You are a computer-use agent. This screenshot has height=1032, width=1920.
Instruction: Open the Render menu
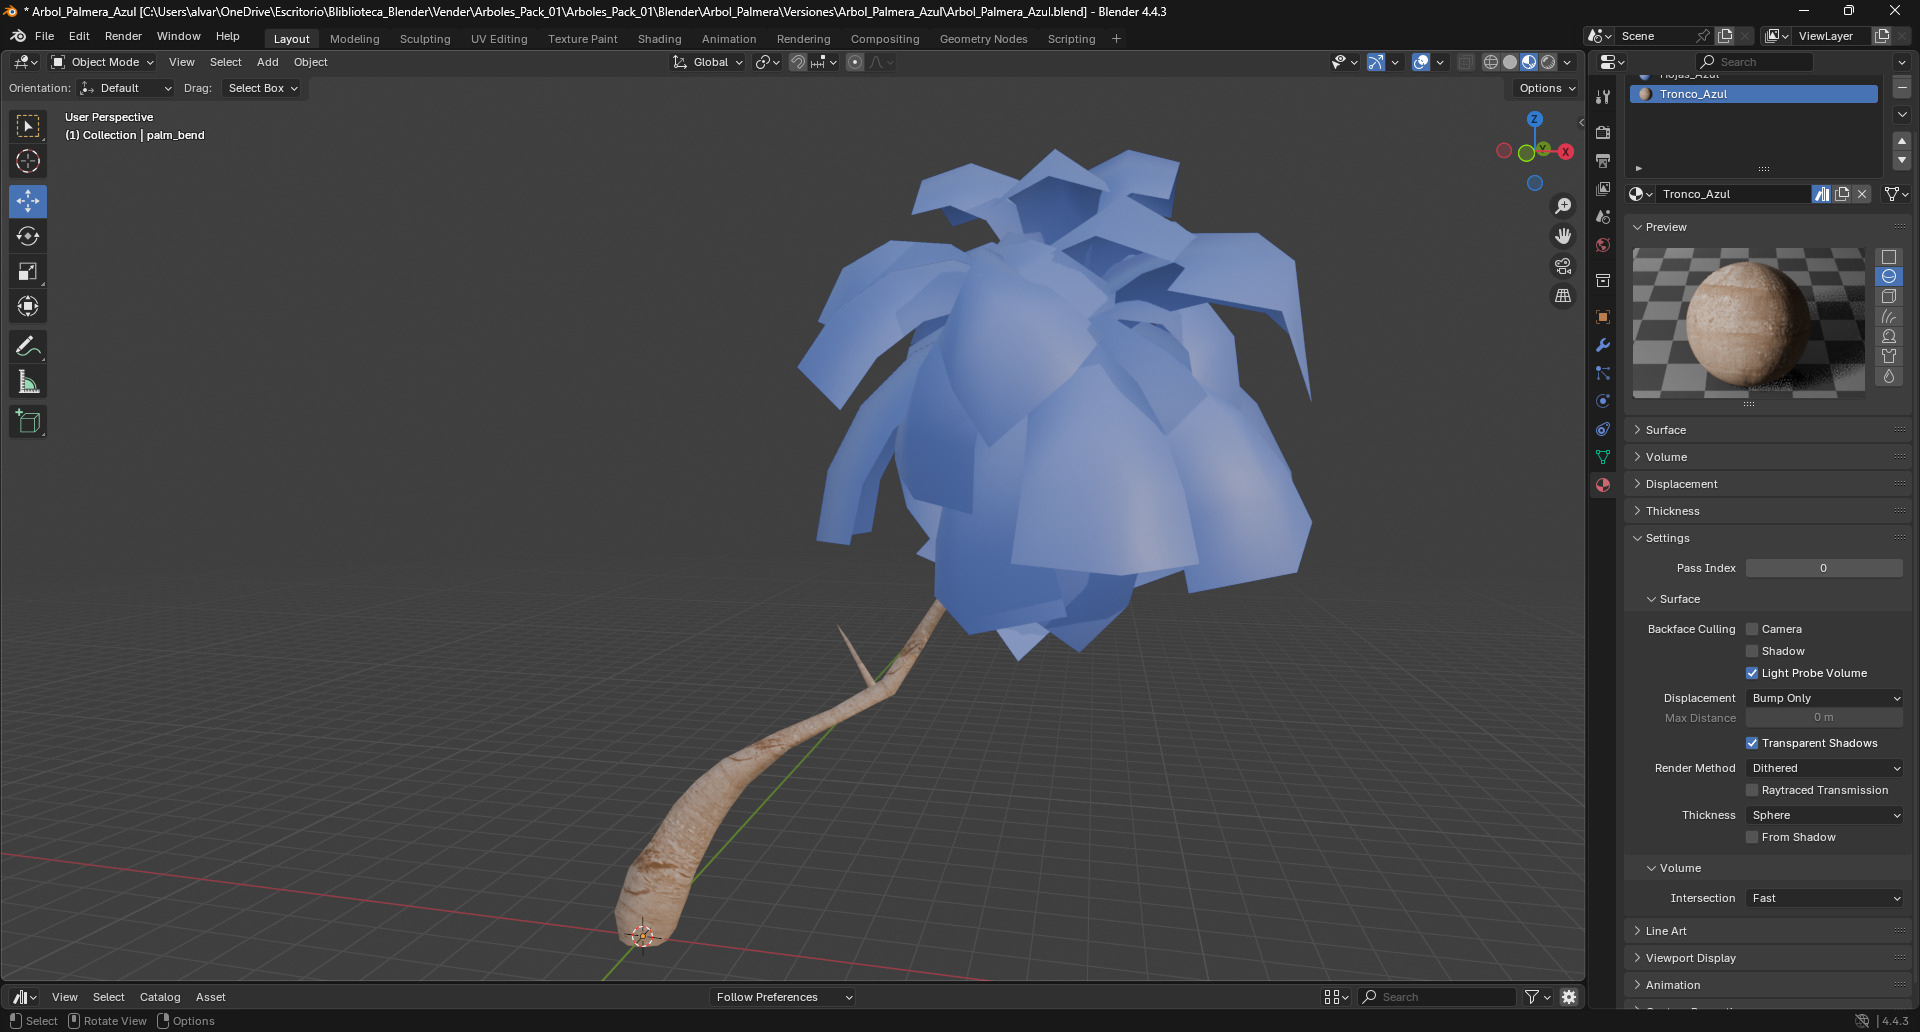click(123, 36)
